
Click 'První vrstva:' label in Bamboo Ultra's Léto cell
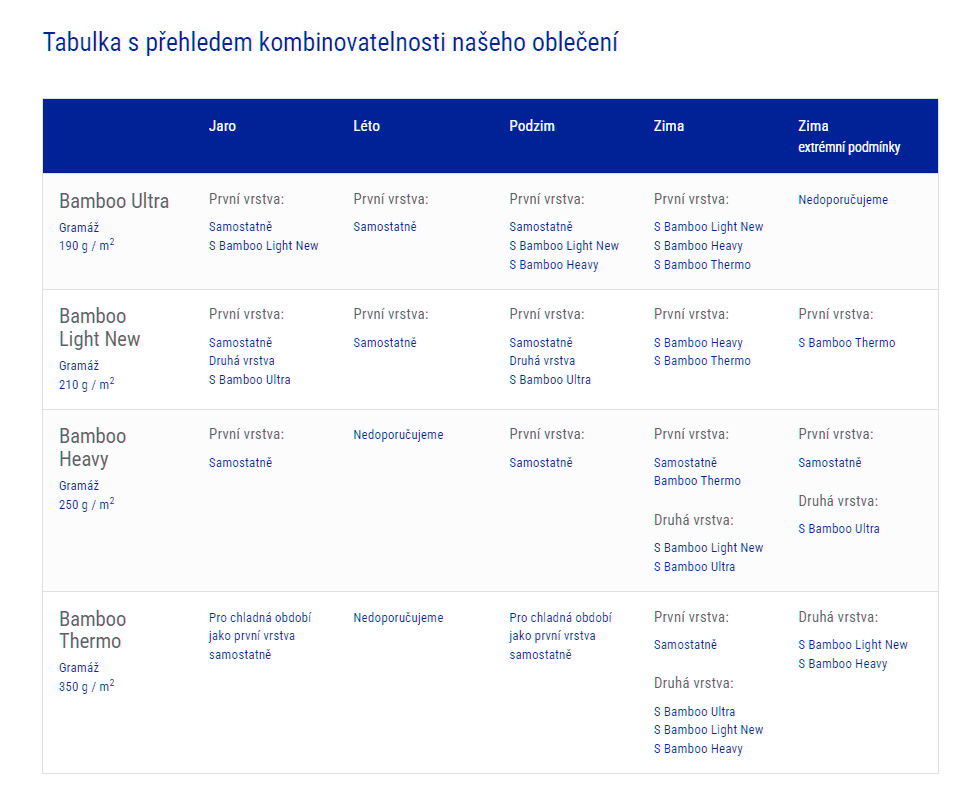point(391,199)
